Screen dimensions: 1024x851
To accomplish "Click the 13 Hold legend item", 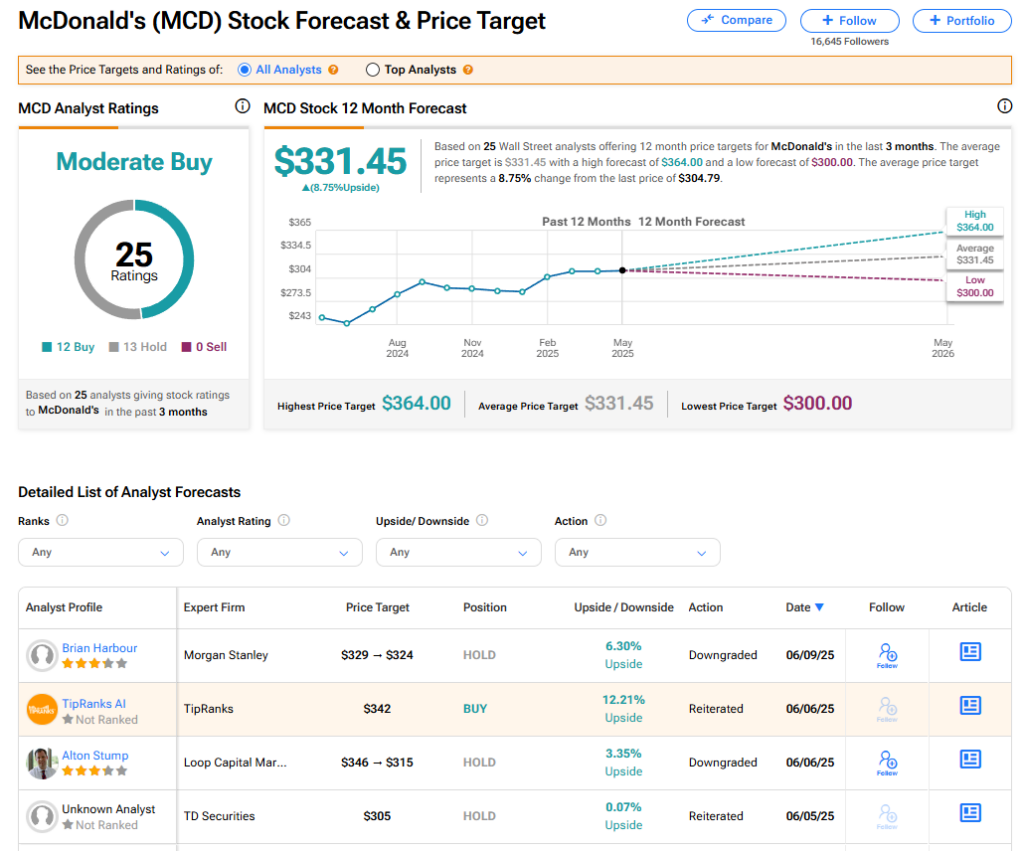I will coord(138,347).
